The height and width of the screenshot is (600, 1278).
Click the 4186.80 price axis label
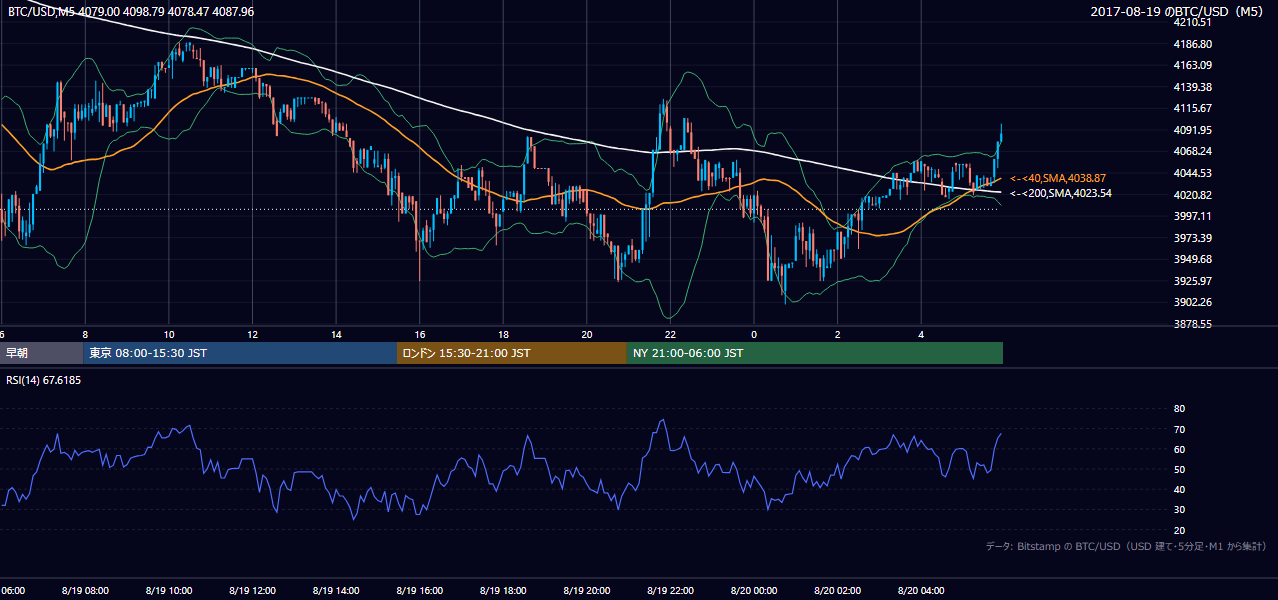(x=1193, y=44)
